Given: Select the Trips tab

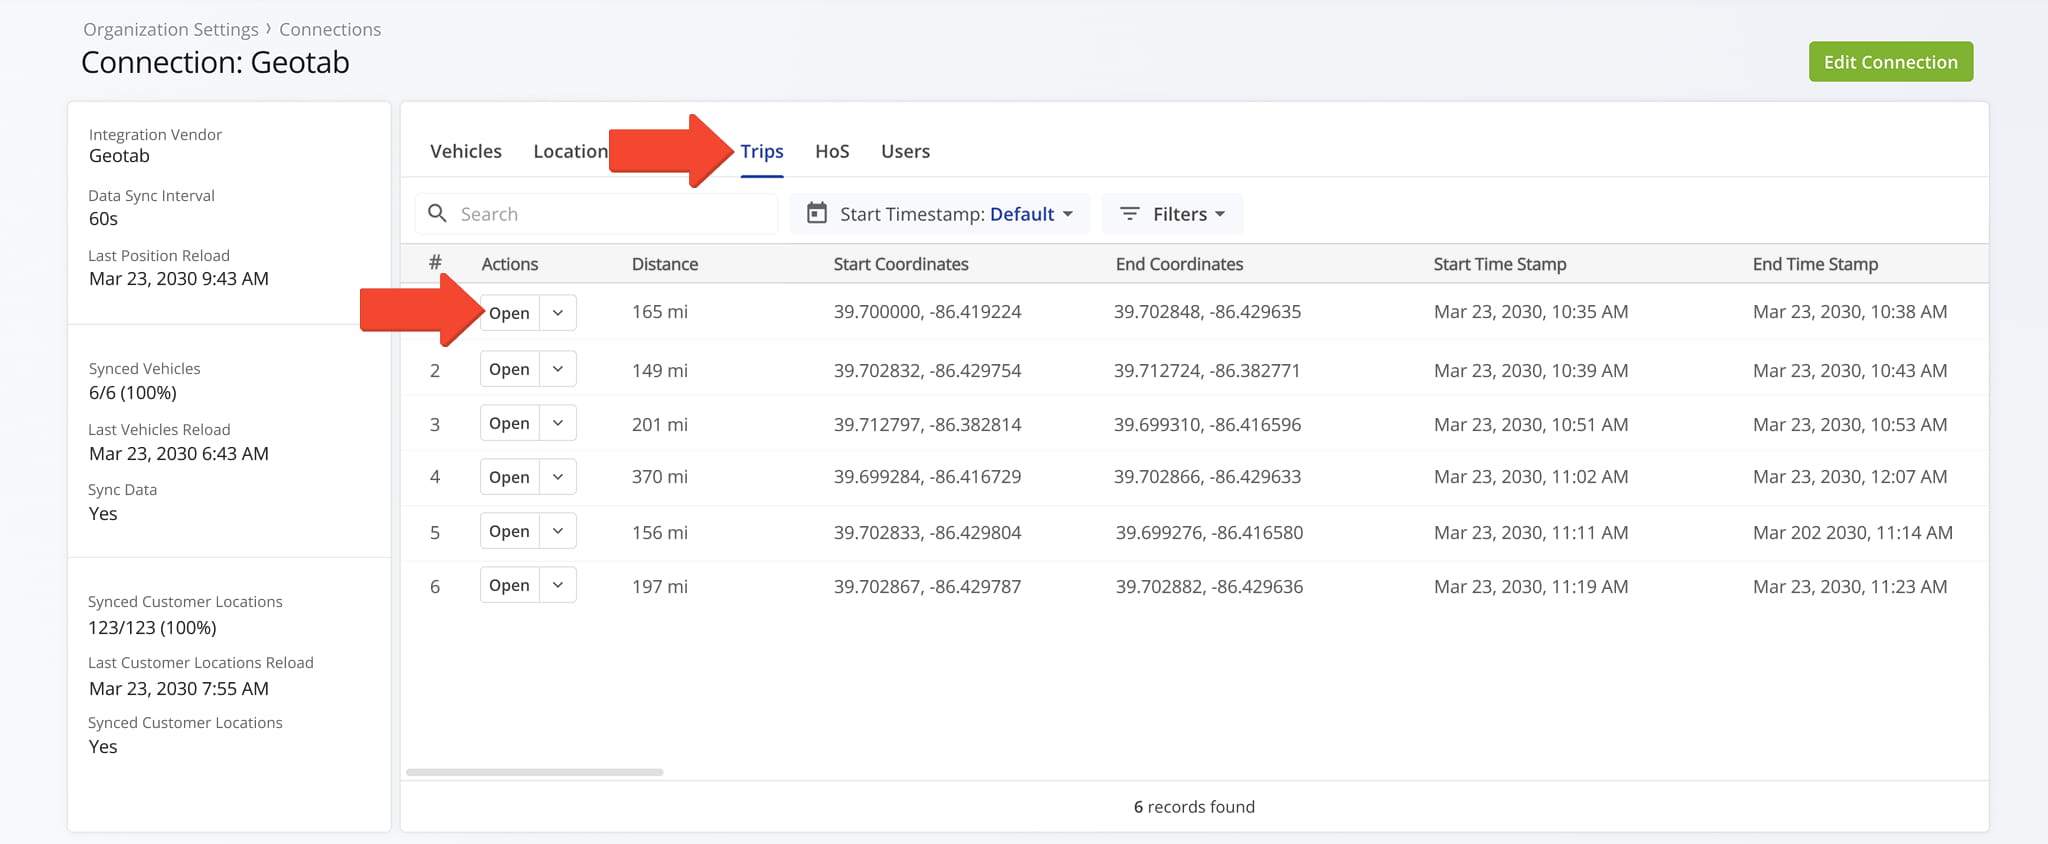Looking at the screenshot, I should click(x=762, y=151).
